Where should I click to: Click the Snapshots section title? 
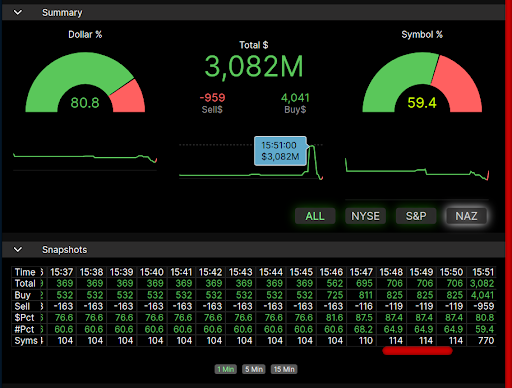pyautogui.click(x=64, y=250)
